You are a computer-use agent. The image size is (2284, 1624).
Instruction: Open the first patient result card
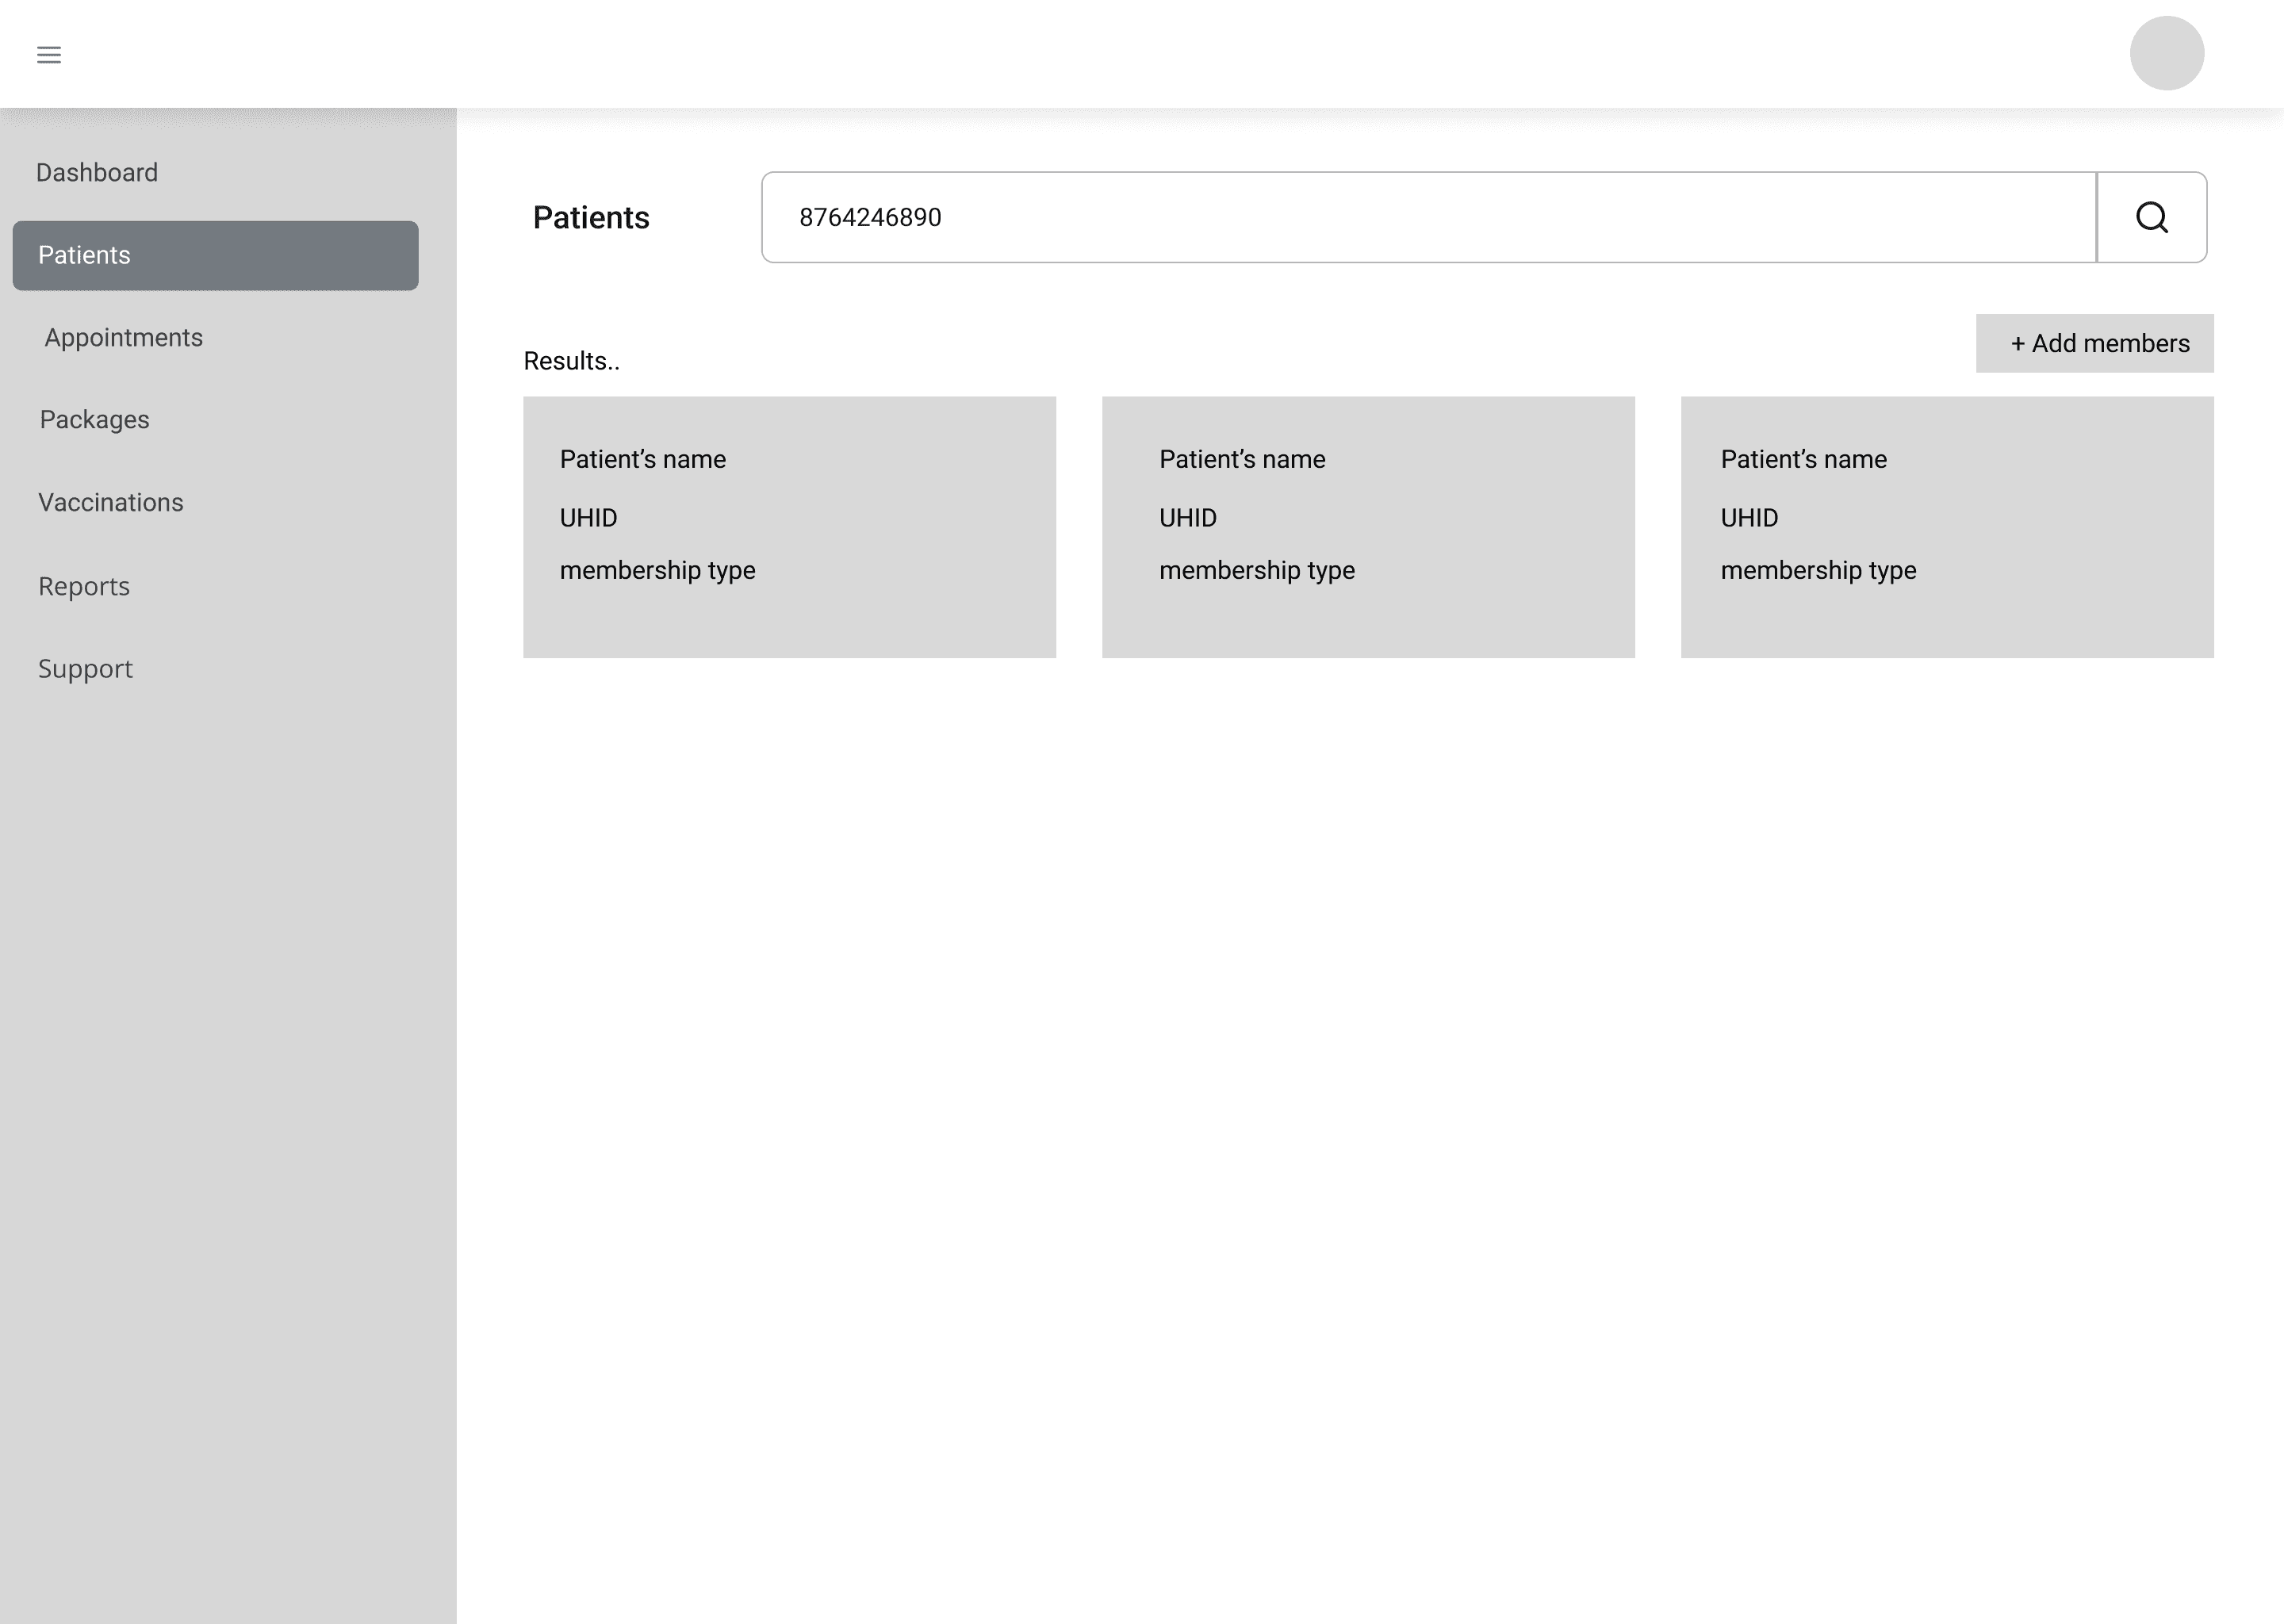point(789,527)
